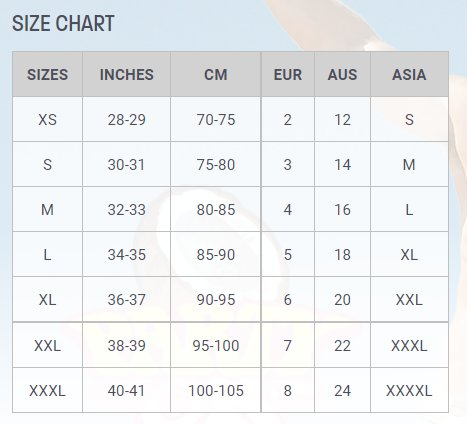Click the EUR column header
467x424 pixels.
[x=288, y=74]
